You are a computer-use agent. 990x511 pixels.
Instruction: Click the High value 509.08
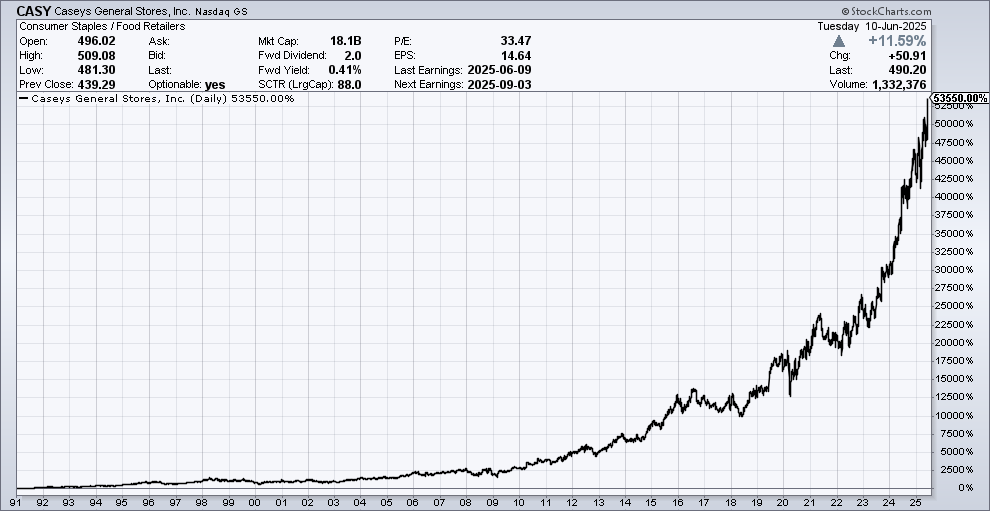pos(96,56)
